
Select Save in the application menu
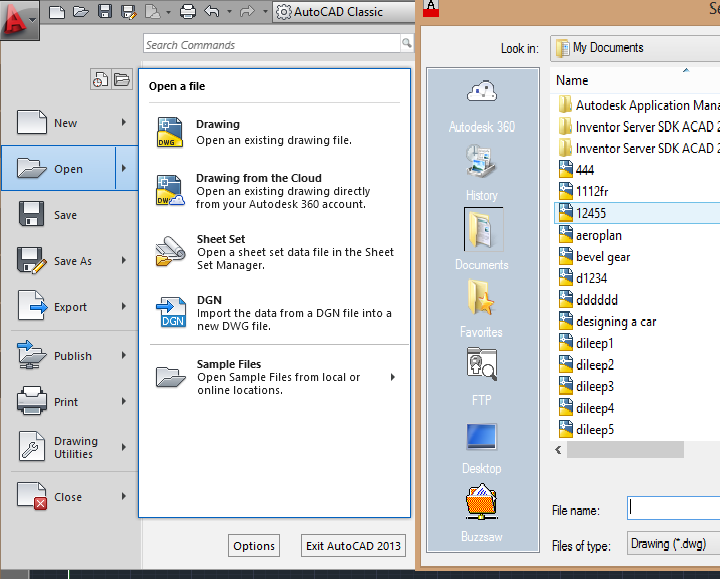(69, 214)
